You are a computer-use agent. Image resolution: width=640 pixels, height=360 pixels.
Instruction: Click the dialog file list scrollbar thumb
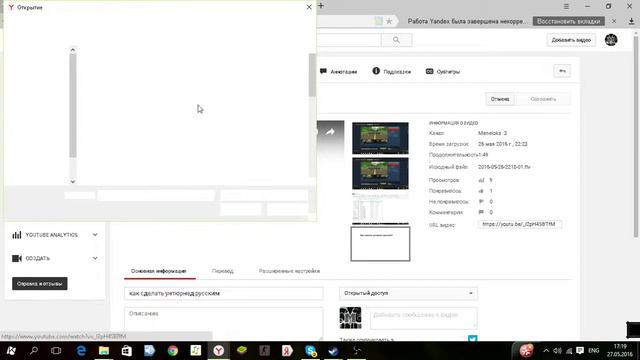point(312,75)
